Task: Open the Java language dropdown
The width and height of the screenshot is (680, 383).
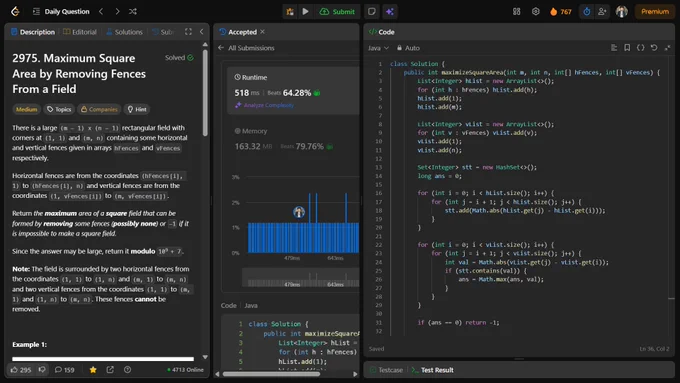Action: tap(378, 48)
